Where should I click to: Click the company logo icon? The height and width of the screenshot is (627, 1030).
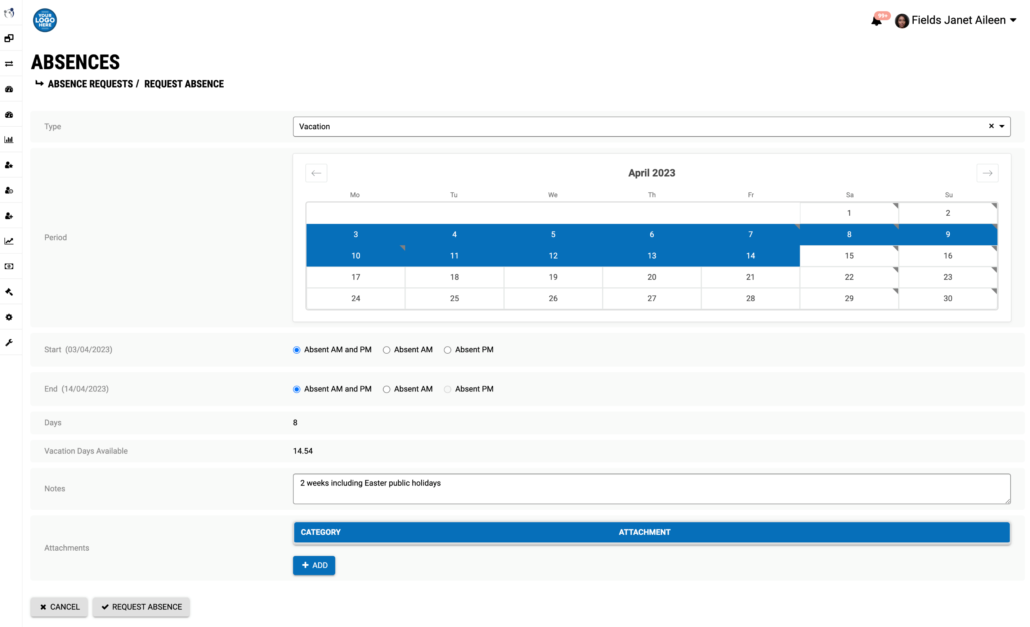tap(45, 20)
